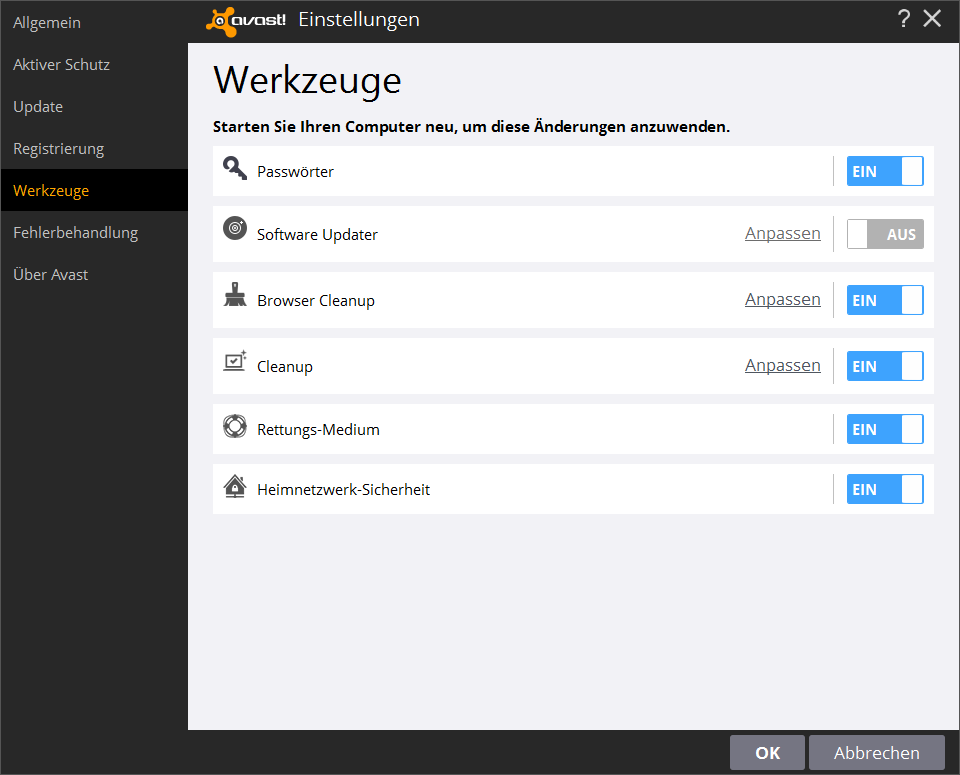Open the Allgemein settings section

(x=94, y=23)
